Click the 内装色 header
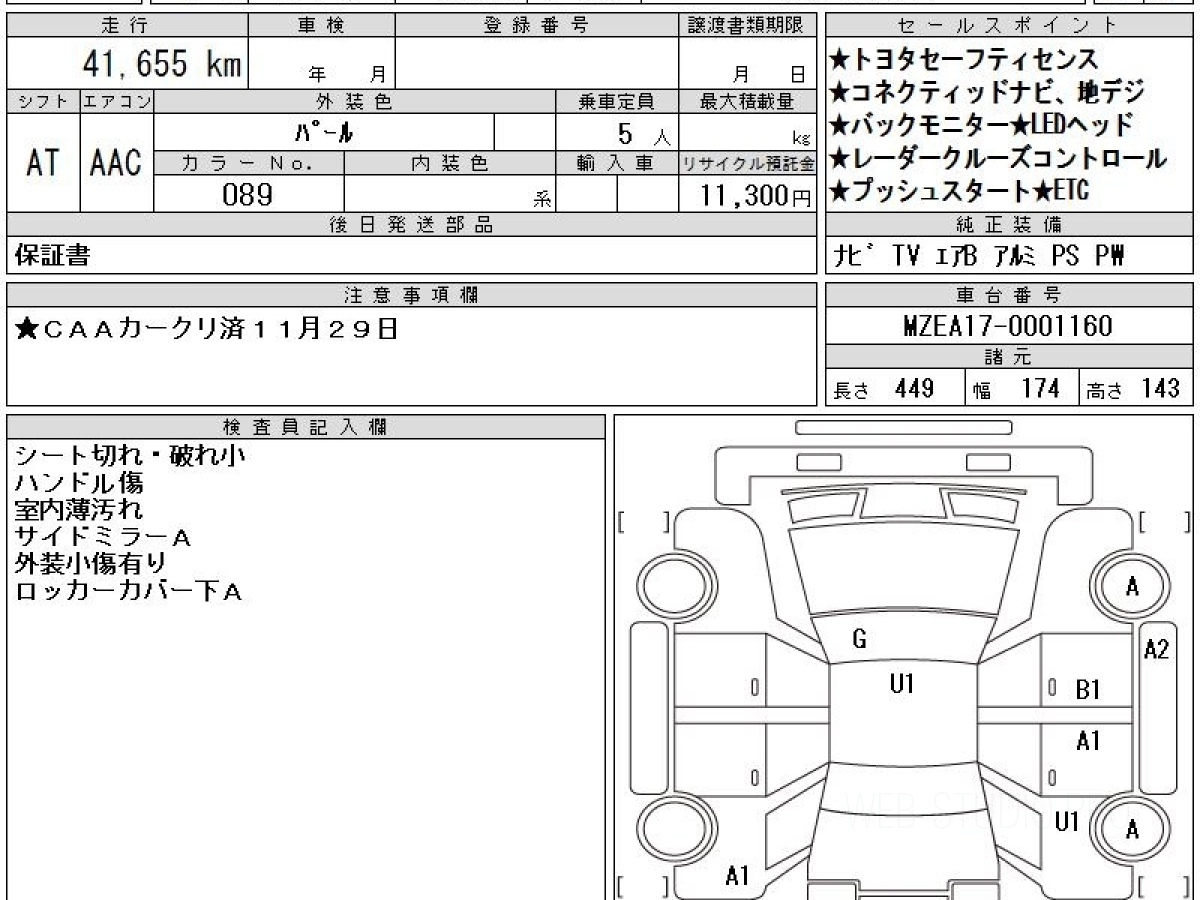Image resolution: width=1200 pixels, height=900 pixels. [449, 163]
